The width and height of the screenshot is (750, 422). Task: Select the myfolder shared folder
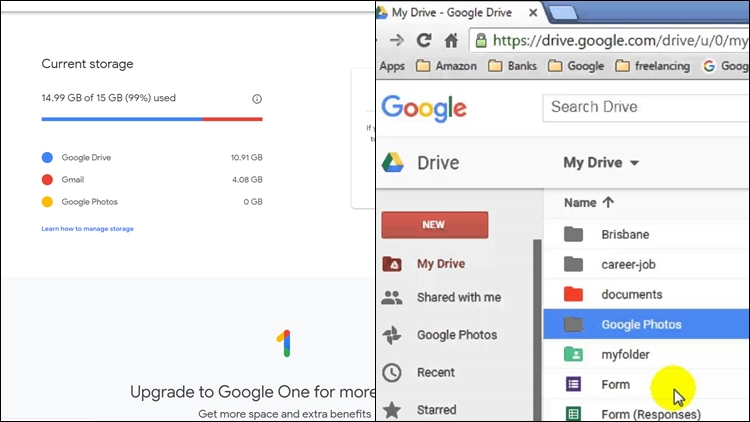point(646,355)
